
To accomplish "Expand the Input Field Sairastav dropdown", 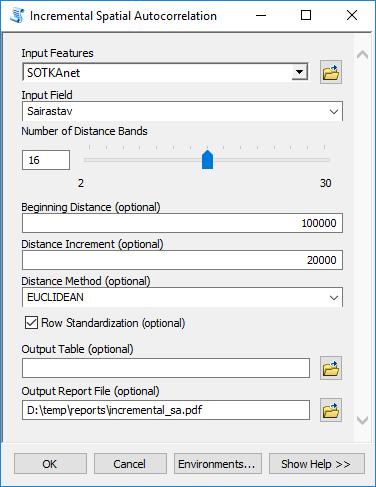I will pyautogui.click(x=334, y=112).
